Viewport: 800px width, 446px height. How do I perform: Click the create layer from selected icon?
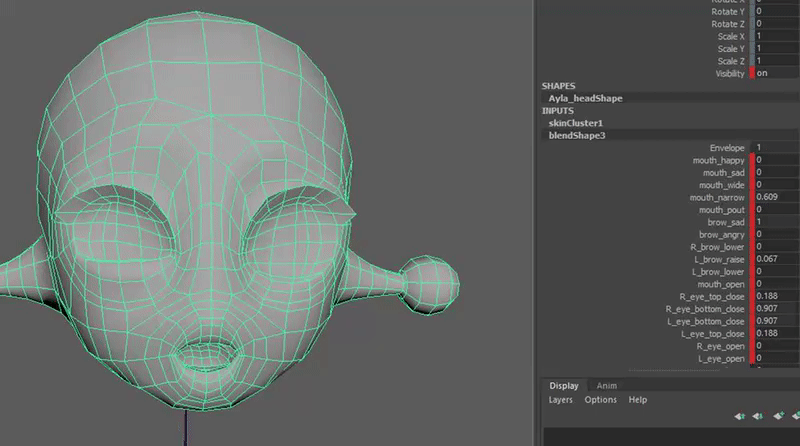pos(795,415)
